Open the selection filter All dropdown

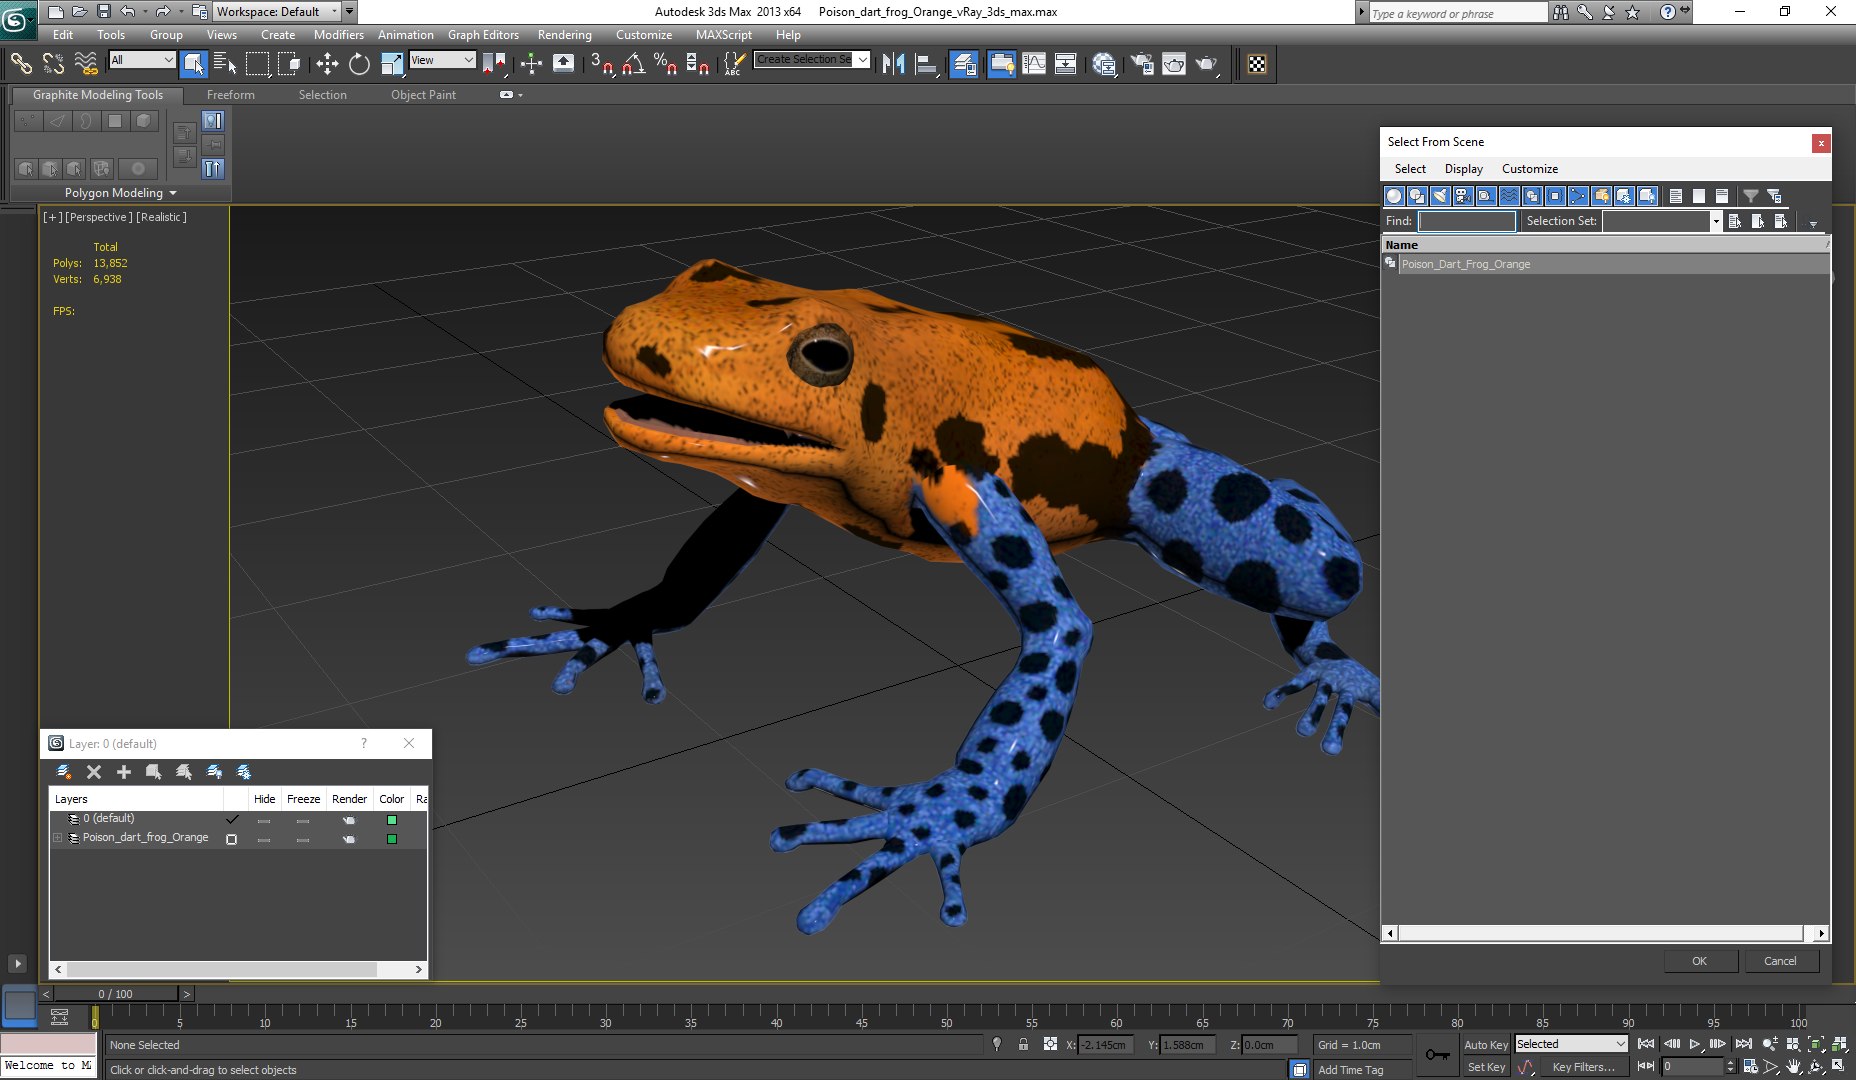[x=142, y=60]
